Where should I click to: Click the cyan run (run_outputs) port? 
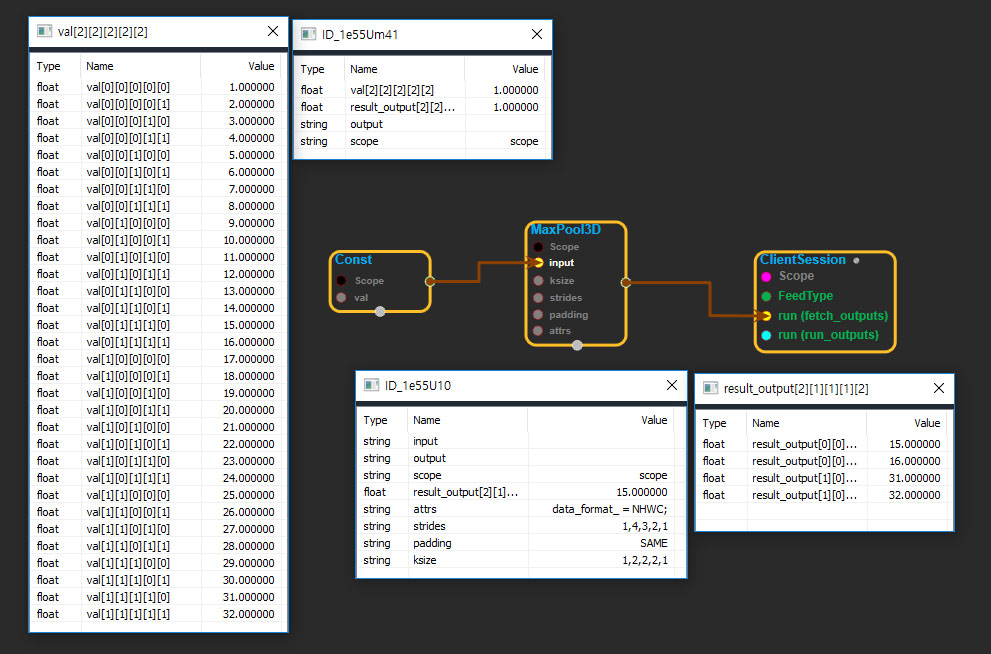click(766, 335)
